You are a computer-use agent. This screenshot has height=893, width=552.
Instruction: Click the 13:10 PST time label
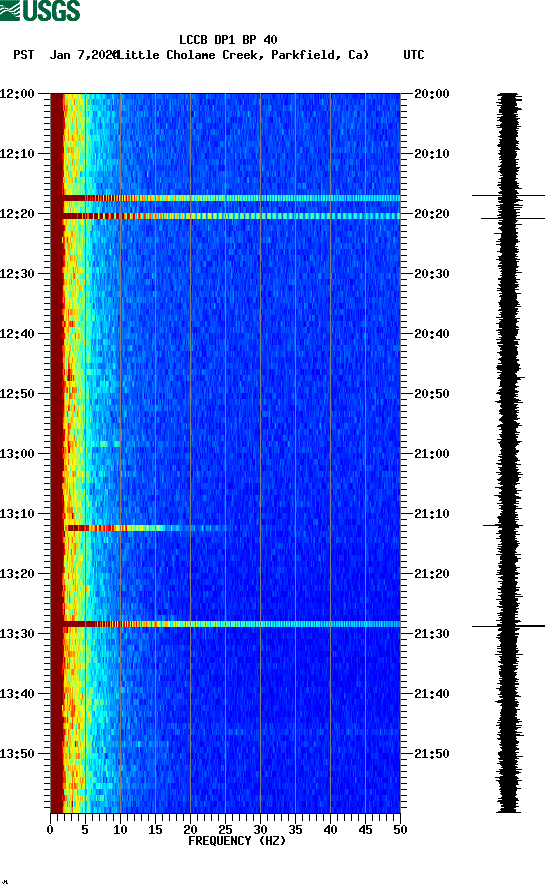(17, 514)
